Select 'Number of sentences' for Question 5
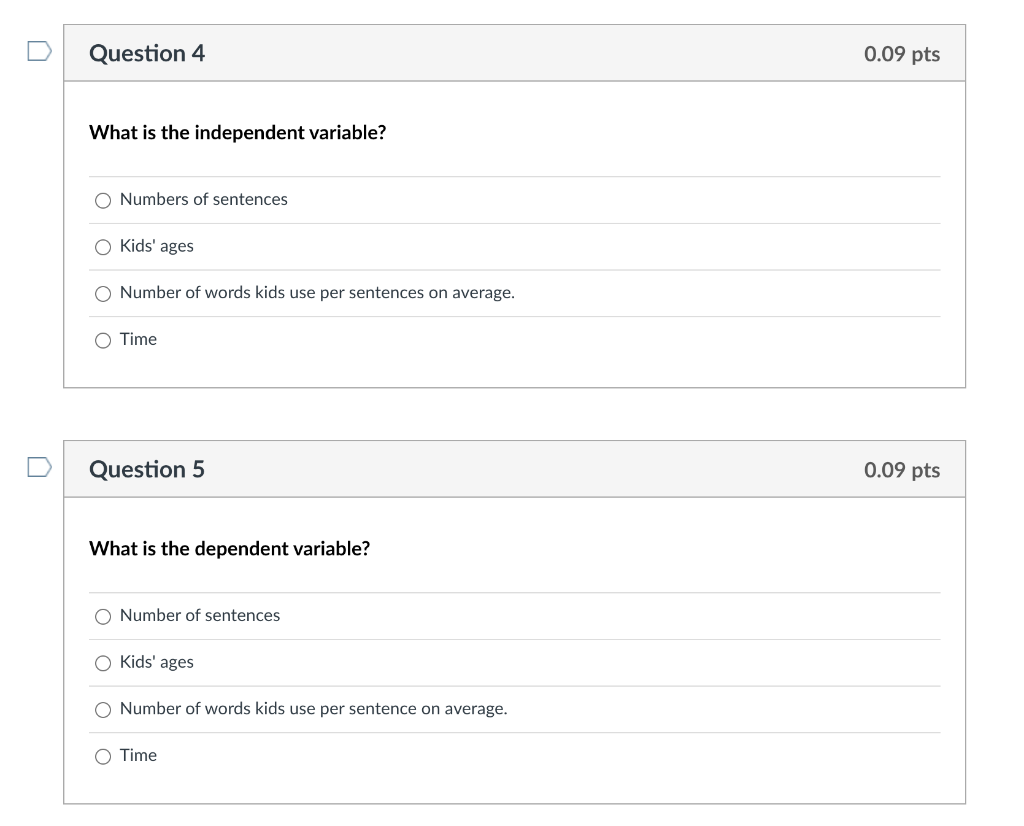This screenshot has width=1024, height=826. pos(103,616)
